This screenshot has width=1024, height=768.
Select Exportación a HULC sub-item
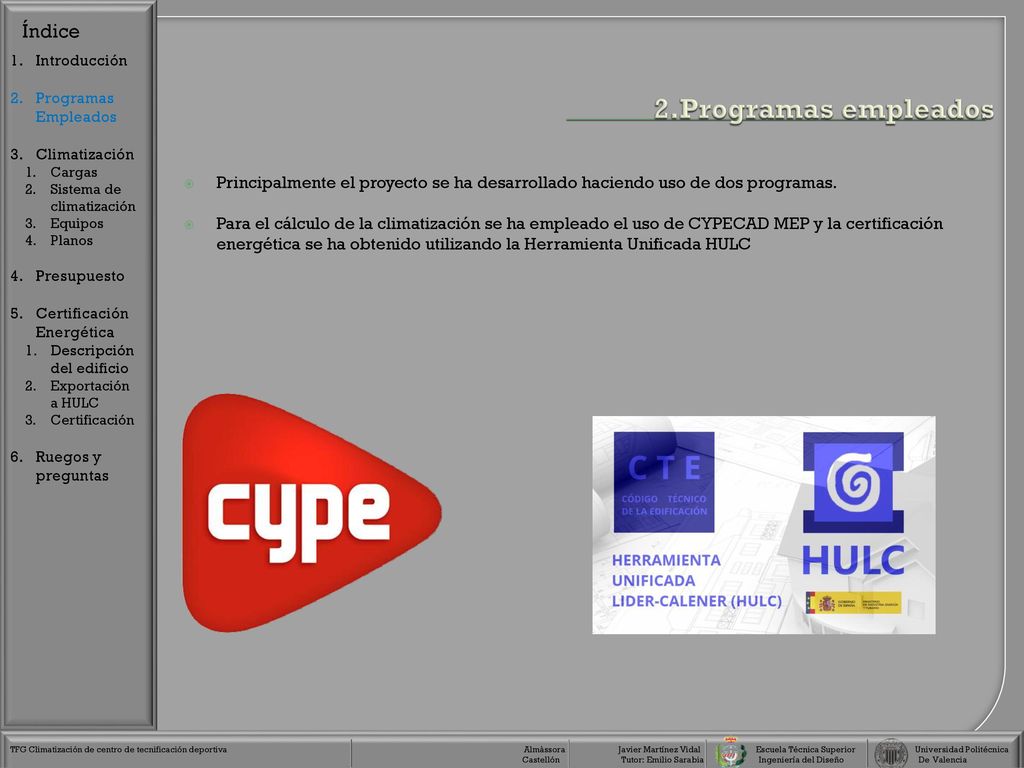(x=89, y=394)
